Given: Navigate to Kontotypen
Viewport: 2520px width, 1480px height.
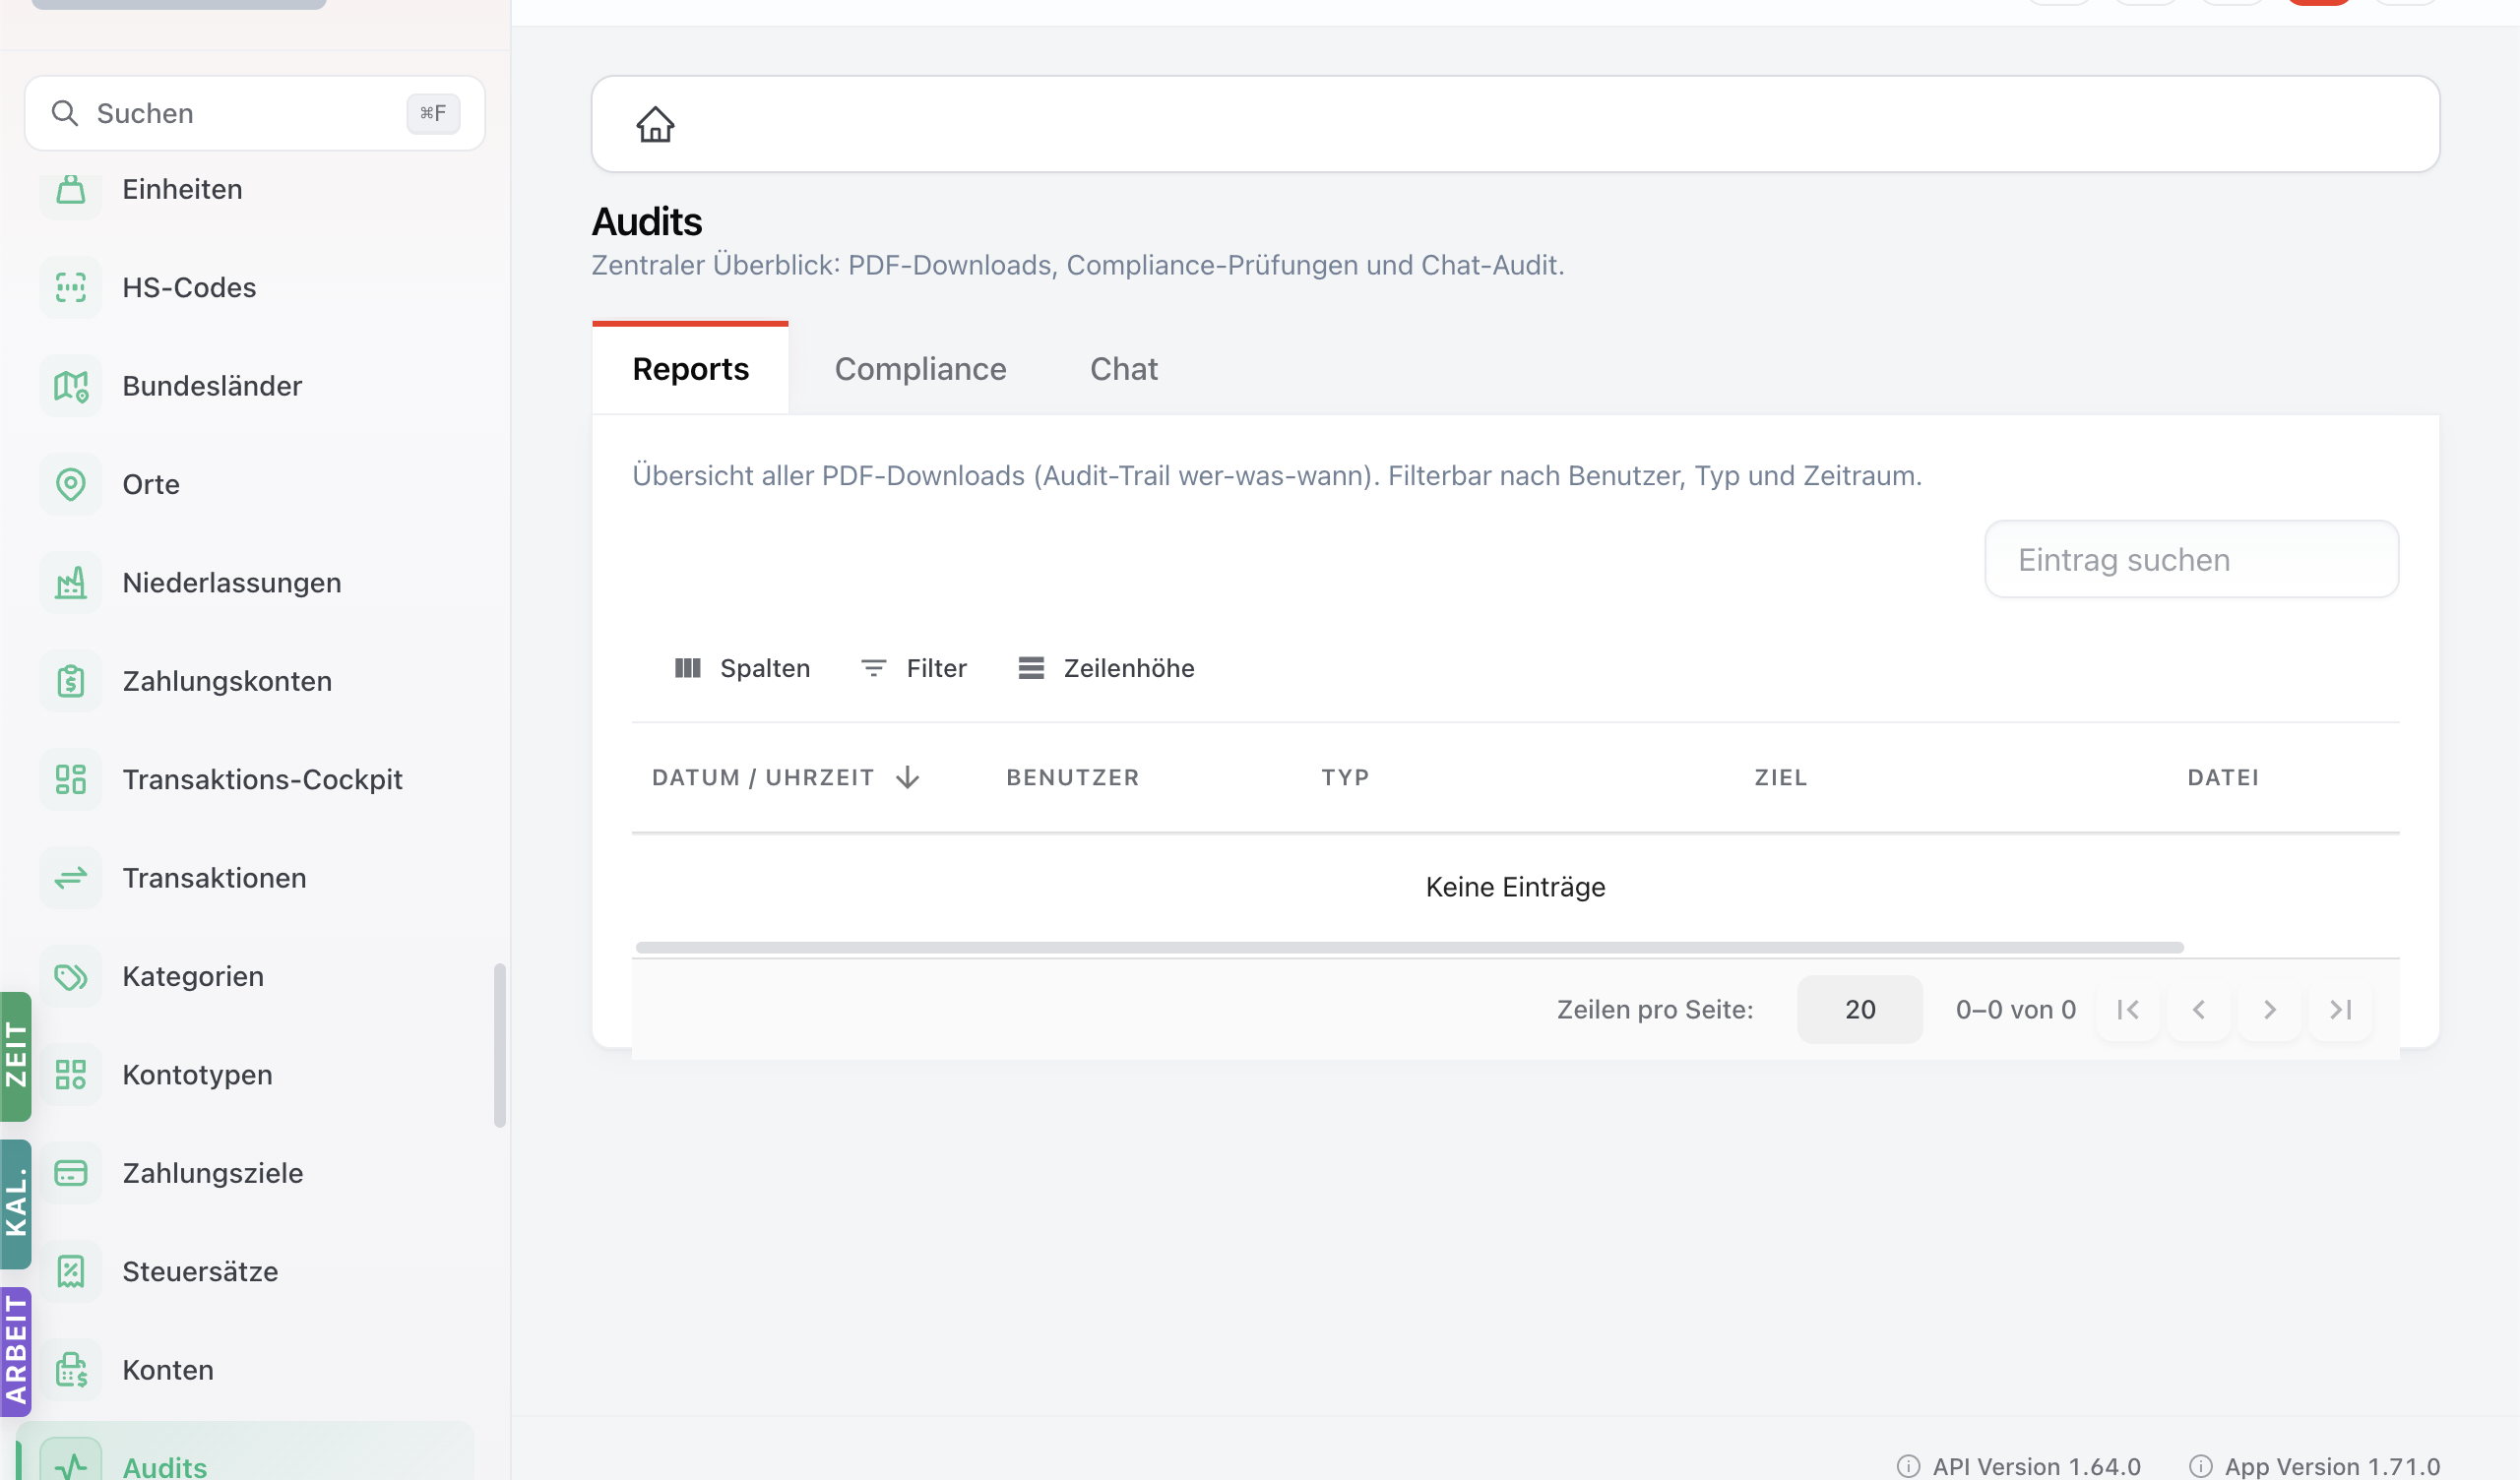Looking at the screenshot, I should pyautogui.click(x=197, y=1075).
